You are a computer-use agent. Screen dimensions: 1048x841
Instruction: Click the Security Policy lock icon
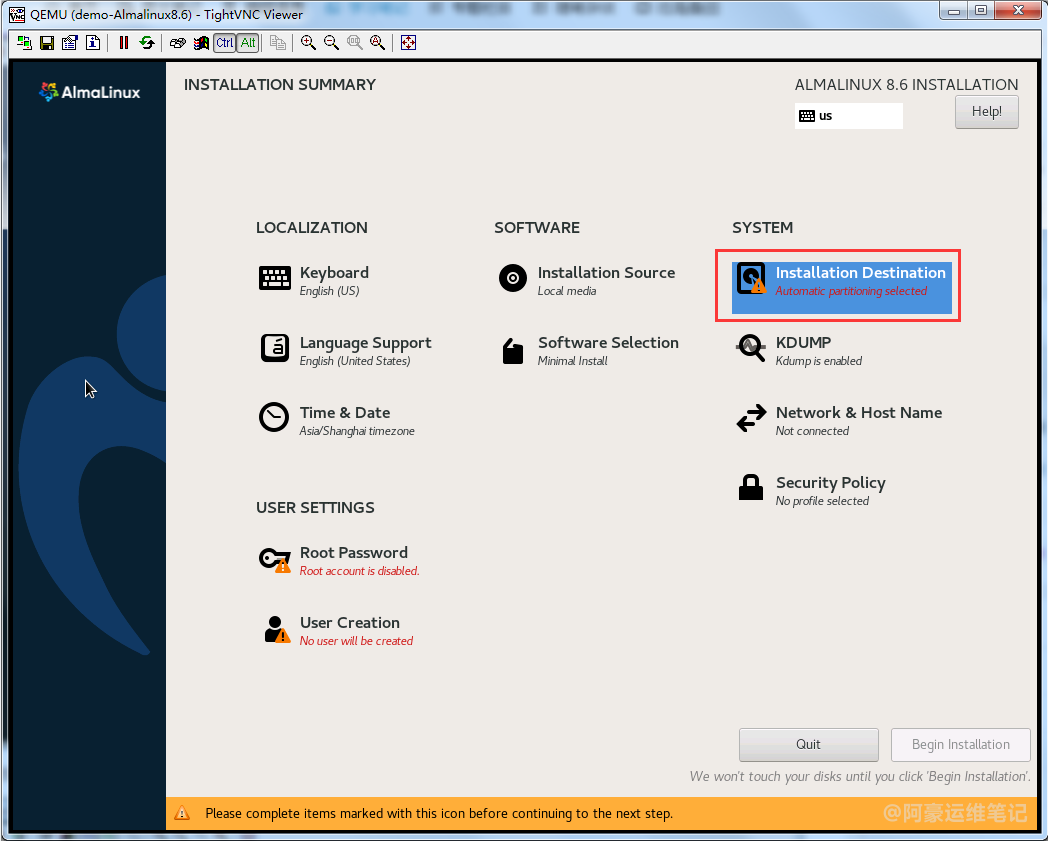pos(751,487)
